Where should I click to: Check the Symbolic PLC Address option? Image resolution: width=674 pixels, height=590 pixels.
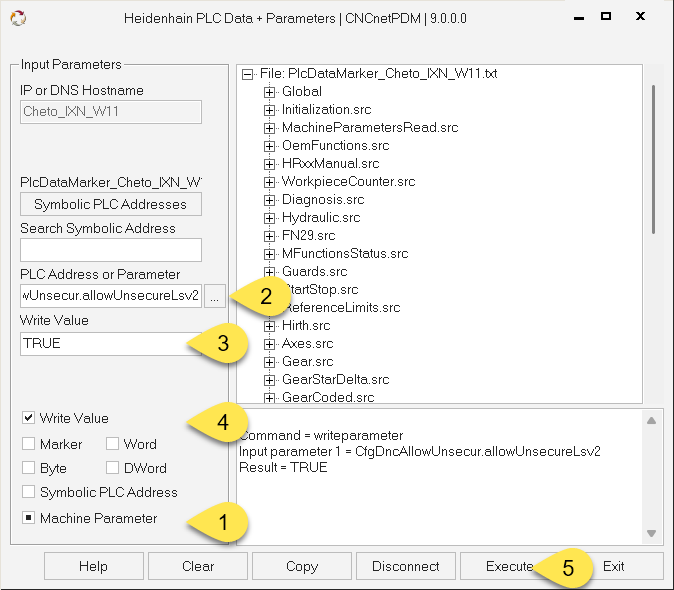click(x=29, y=492)
